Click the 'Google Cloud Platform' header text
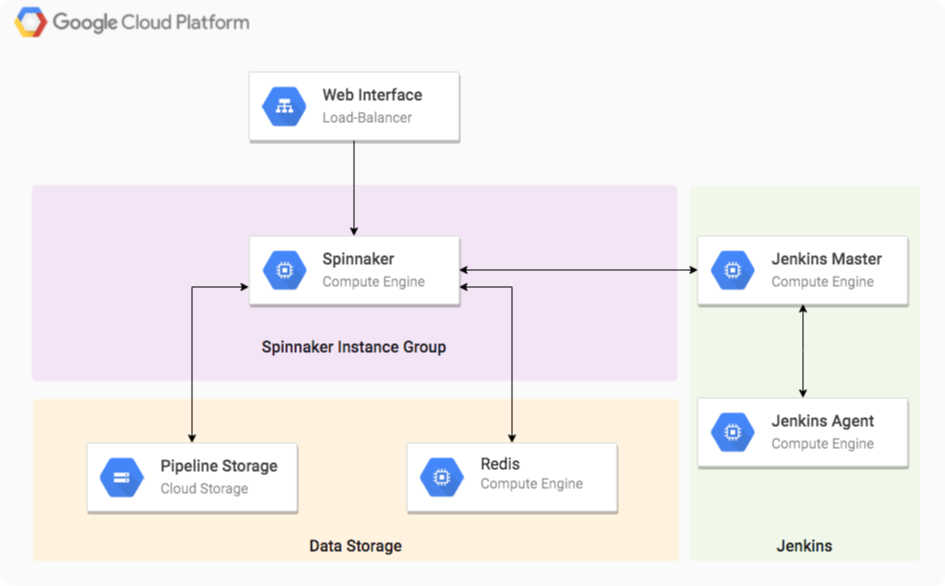Viewport: 945px width, 586px height. tap(151, 23)
